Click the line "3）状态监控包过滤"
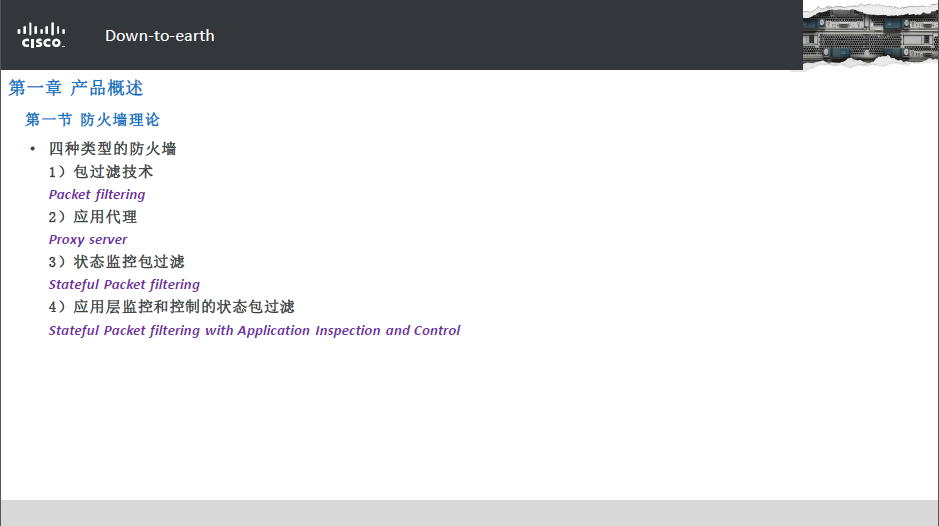This screenshot has height=526, width=939. [x=117, y=262]
